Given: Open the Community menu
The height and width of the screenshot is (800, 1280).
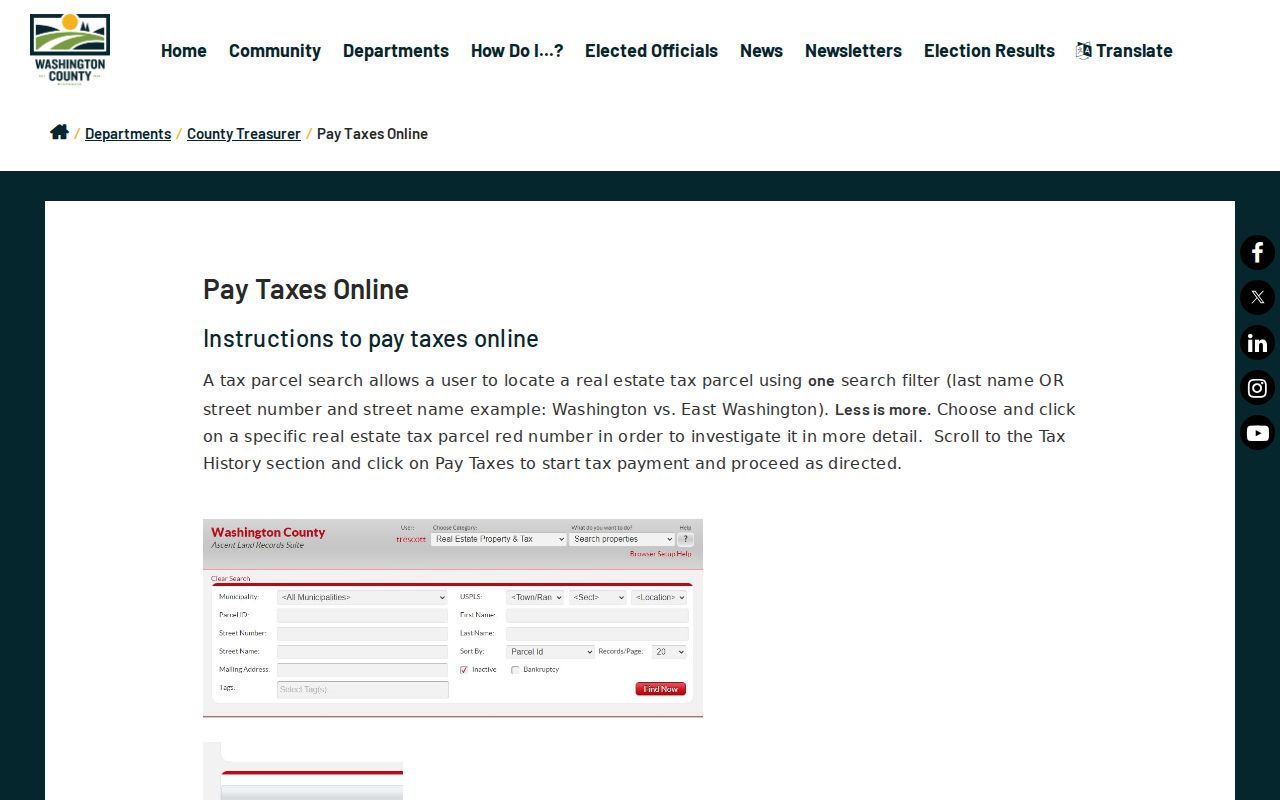Looking at the screenshot, I should tap(275, 50).
